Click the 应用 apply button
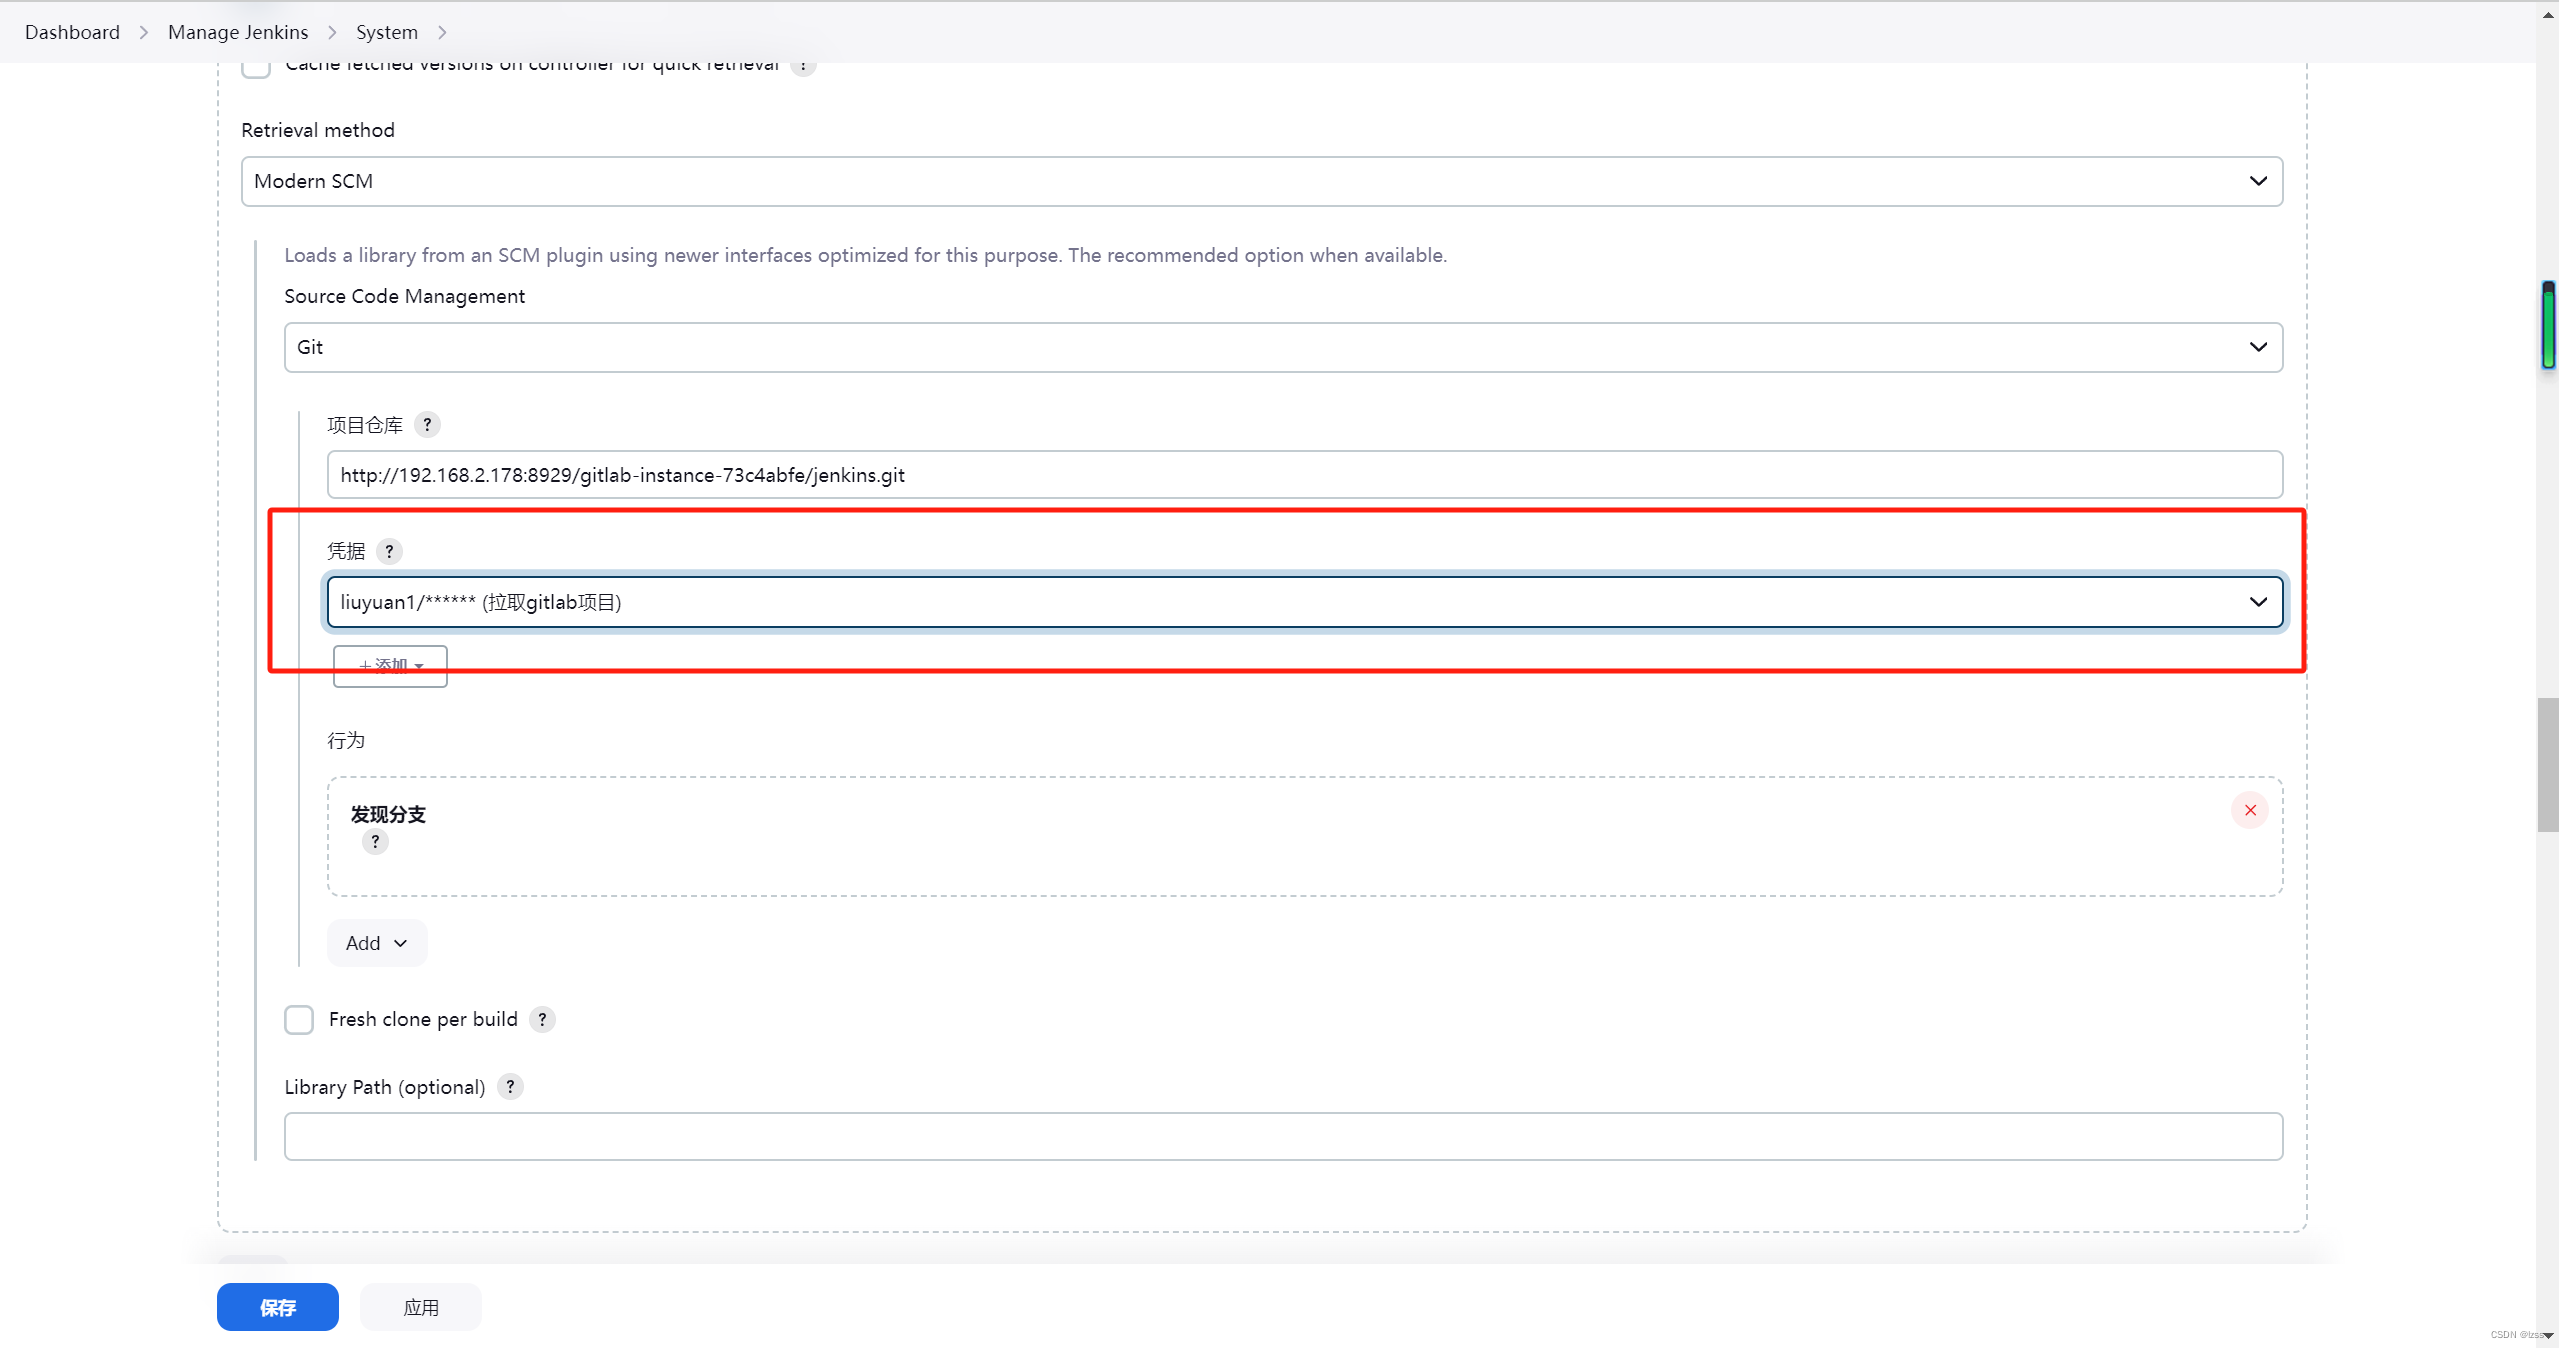Image resolution: width=2559 pixels, height=1348 pixels. coord(420,1307)
